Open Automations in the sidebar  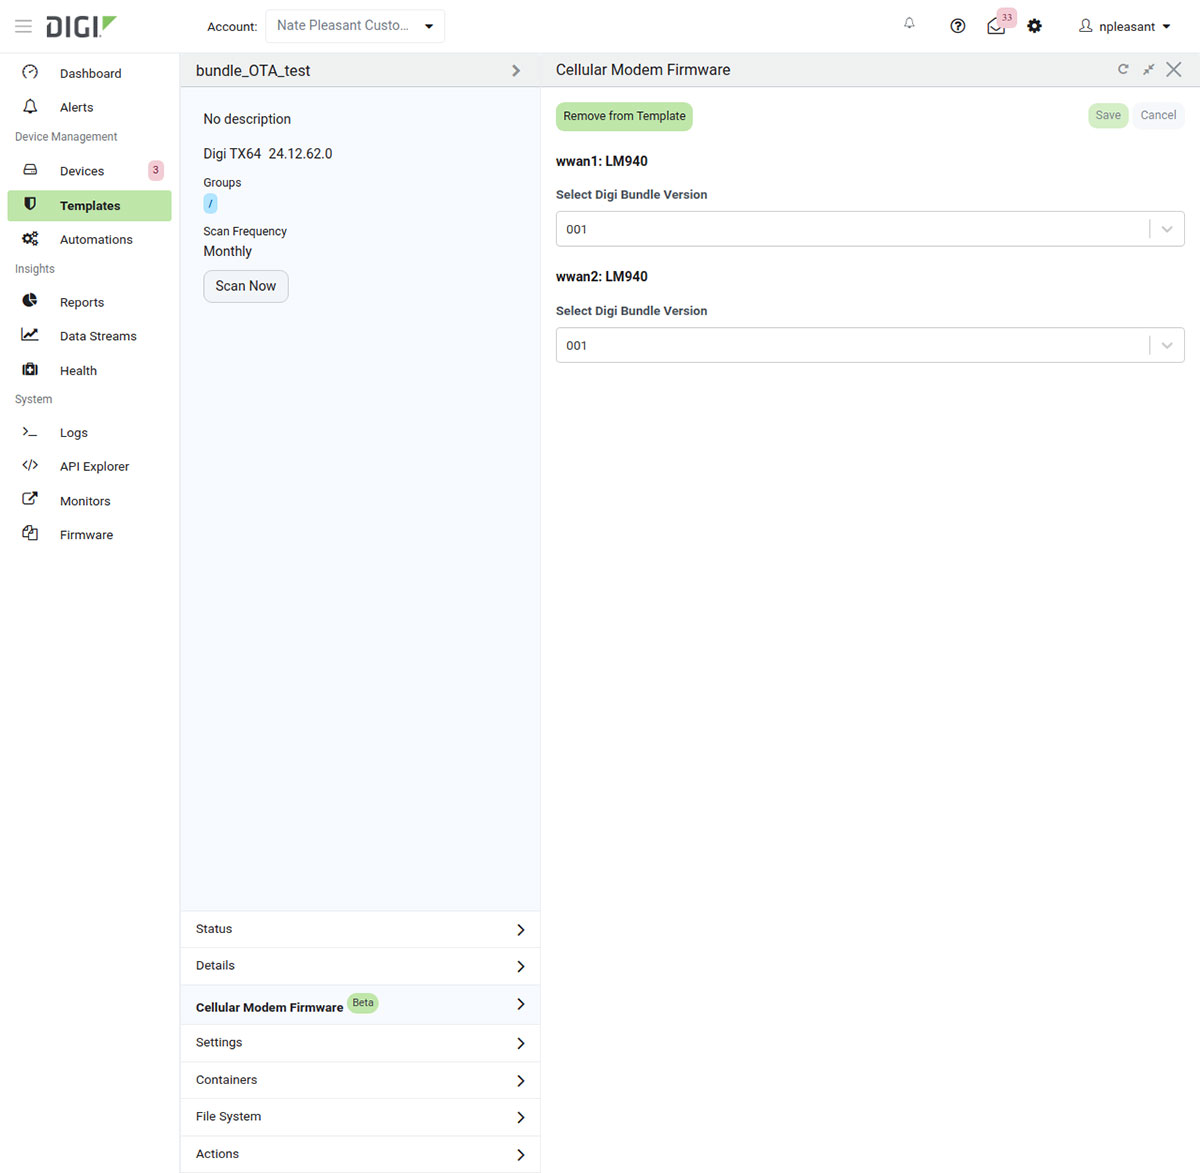(x=96, y=240)
